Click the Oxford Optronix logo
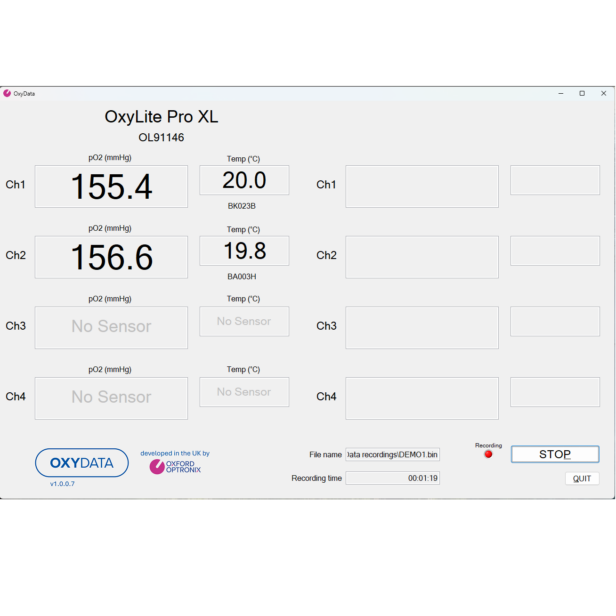This screenshot has height=616, width=616. [x=175, y=466]
